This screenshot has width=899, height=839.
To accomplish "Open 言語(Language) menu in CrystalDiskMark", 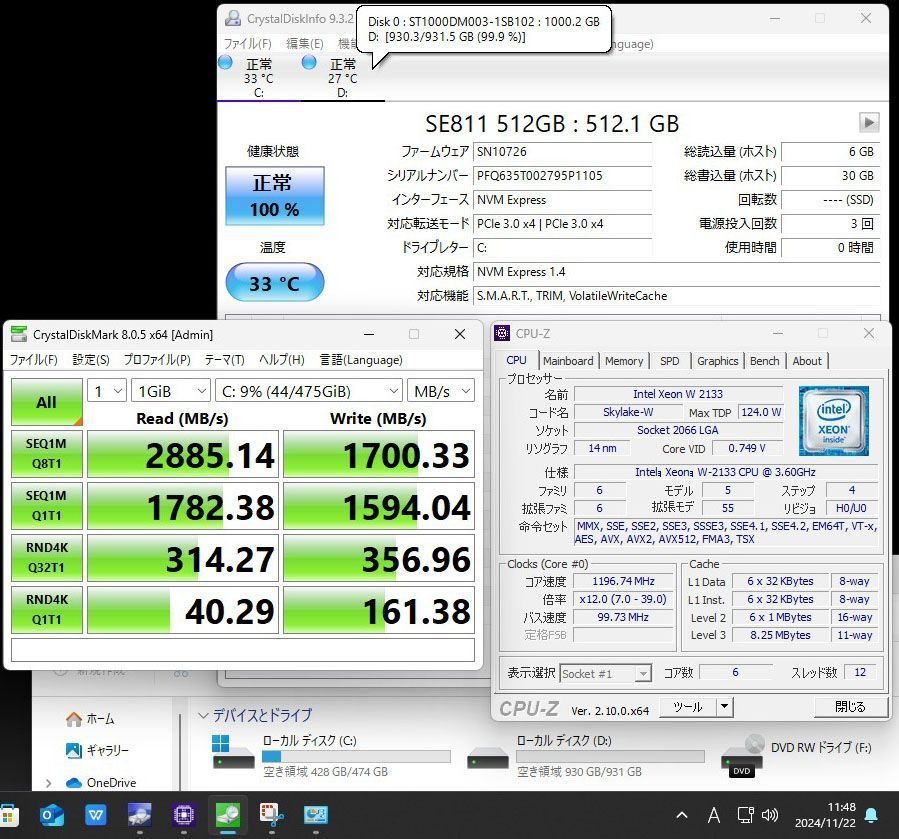I will pyautogui.click(x=361, y=360).
